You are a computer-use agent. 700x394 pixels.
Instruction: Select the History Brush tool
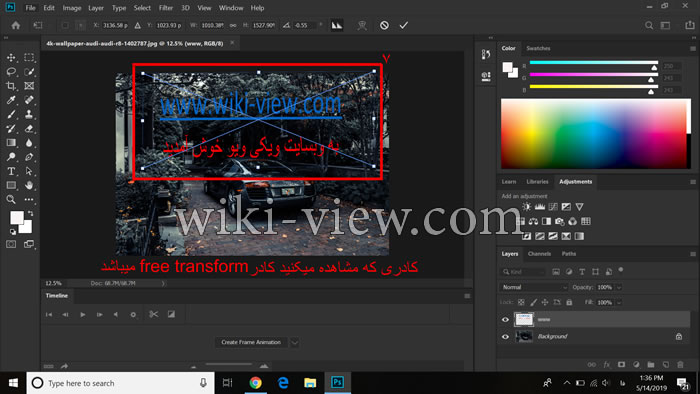(11, 129)
